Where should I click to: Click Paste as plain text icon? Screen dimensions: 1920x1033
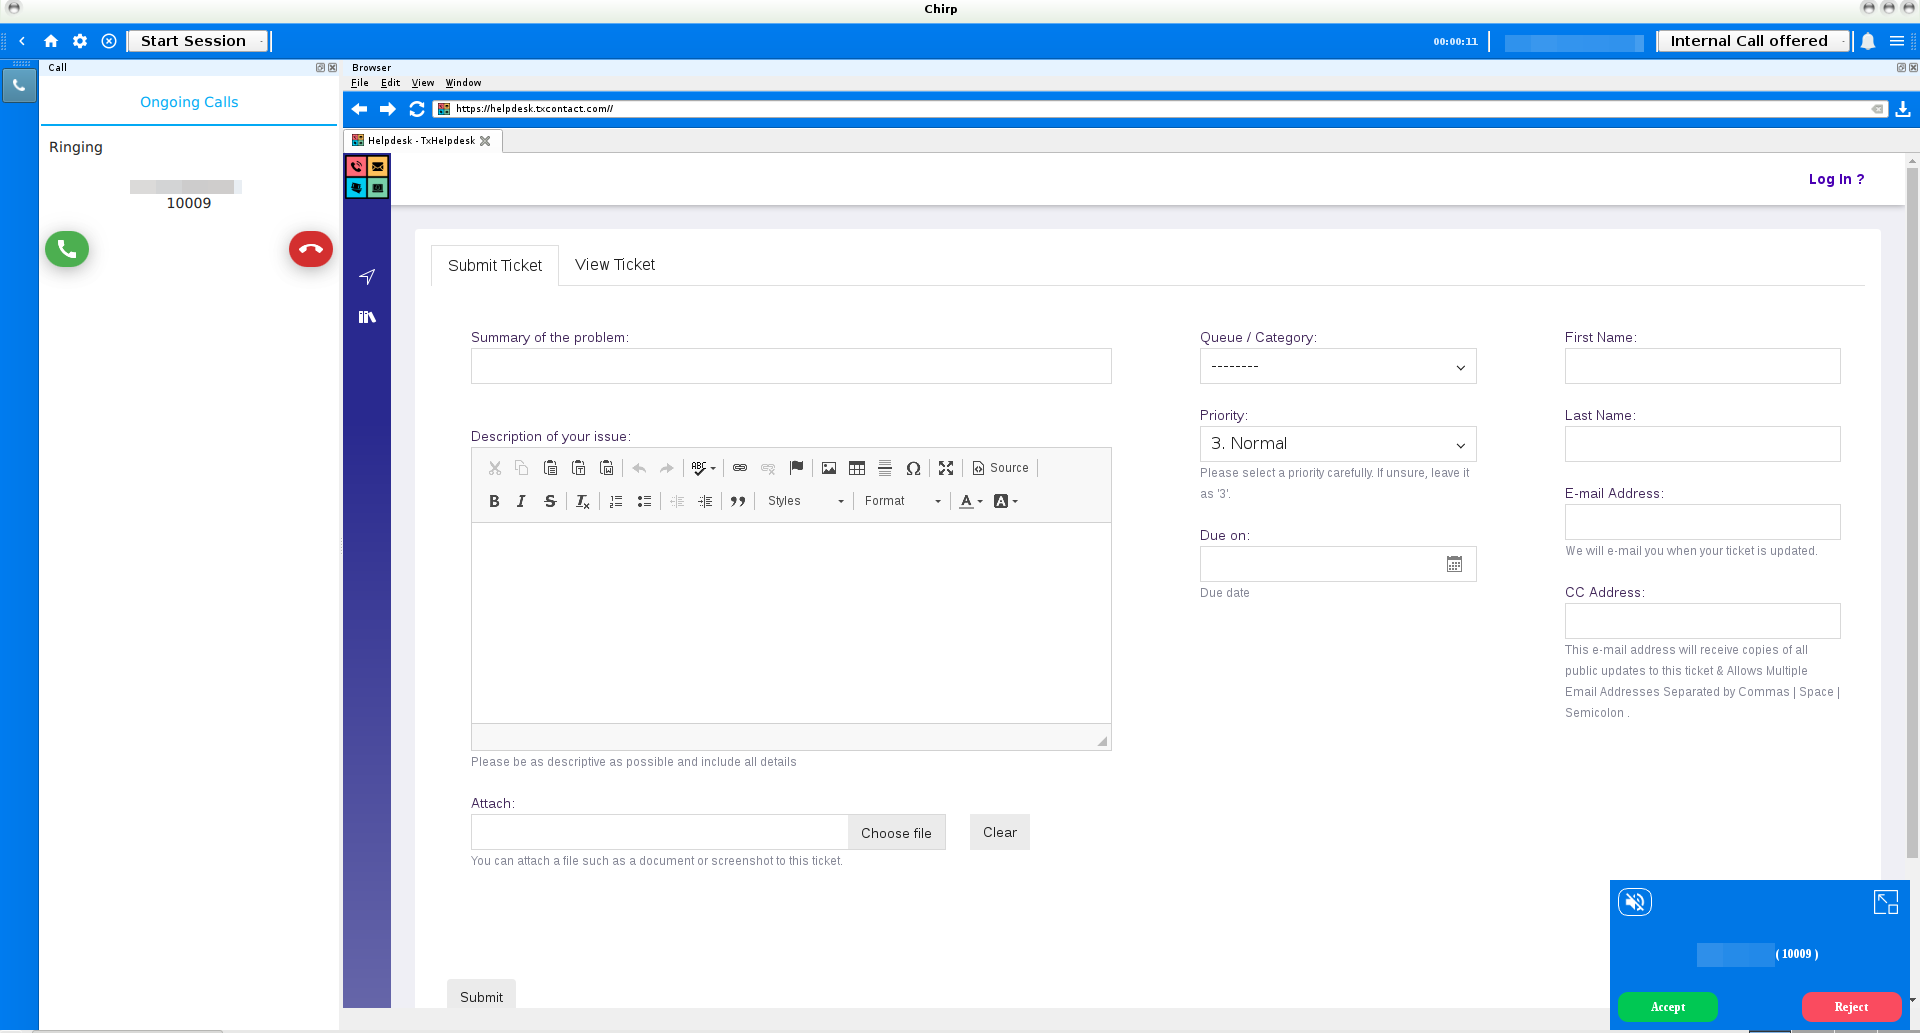(x=578, y=468)
